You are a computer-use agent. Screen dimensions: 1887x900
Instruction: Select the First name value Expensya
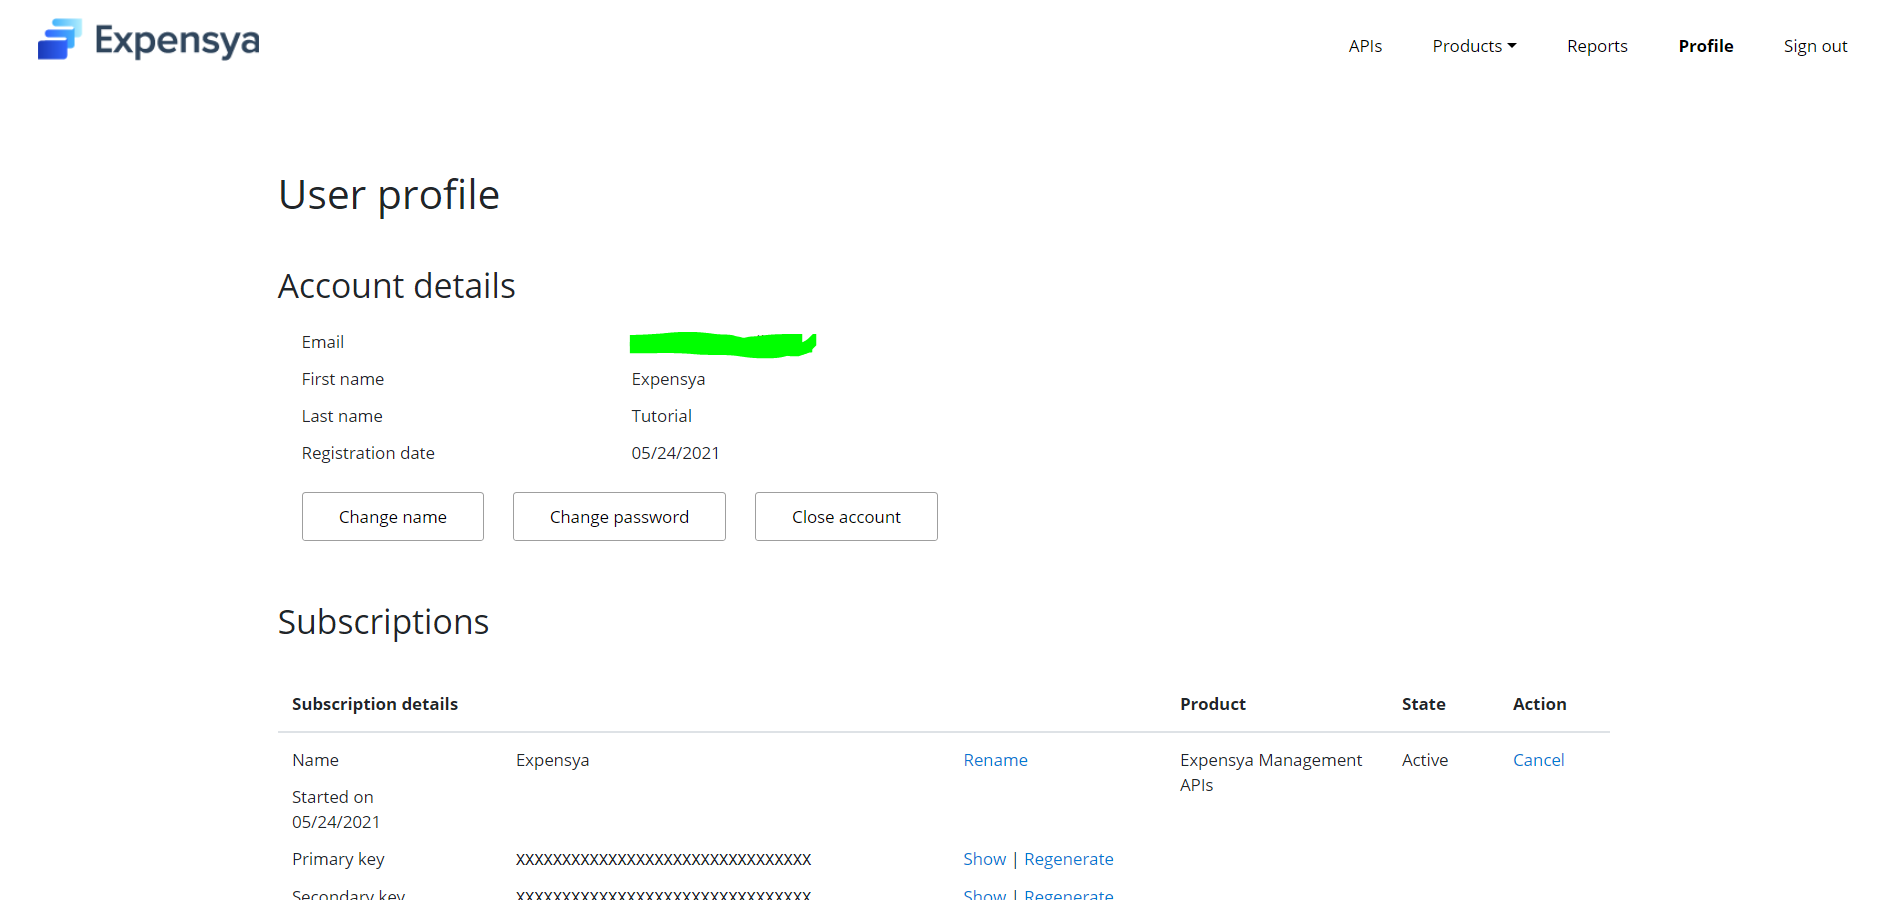[668, 379]
